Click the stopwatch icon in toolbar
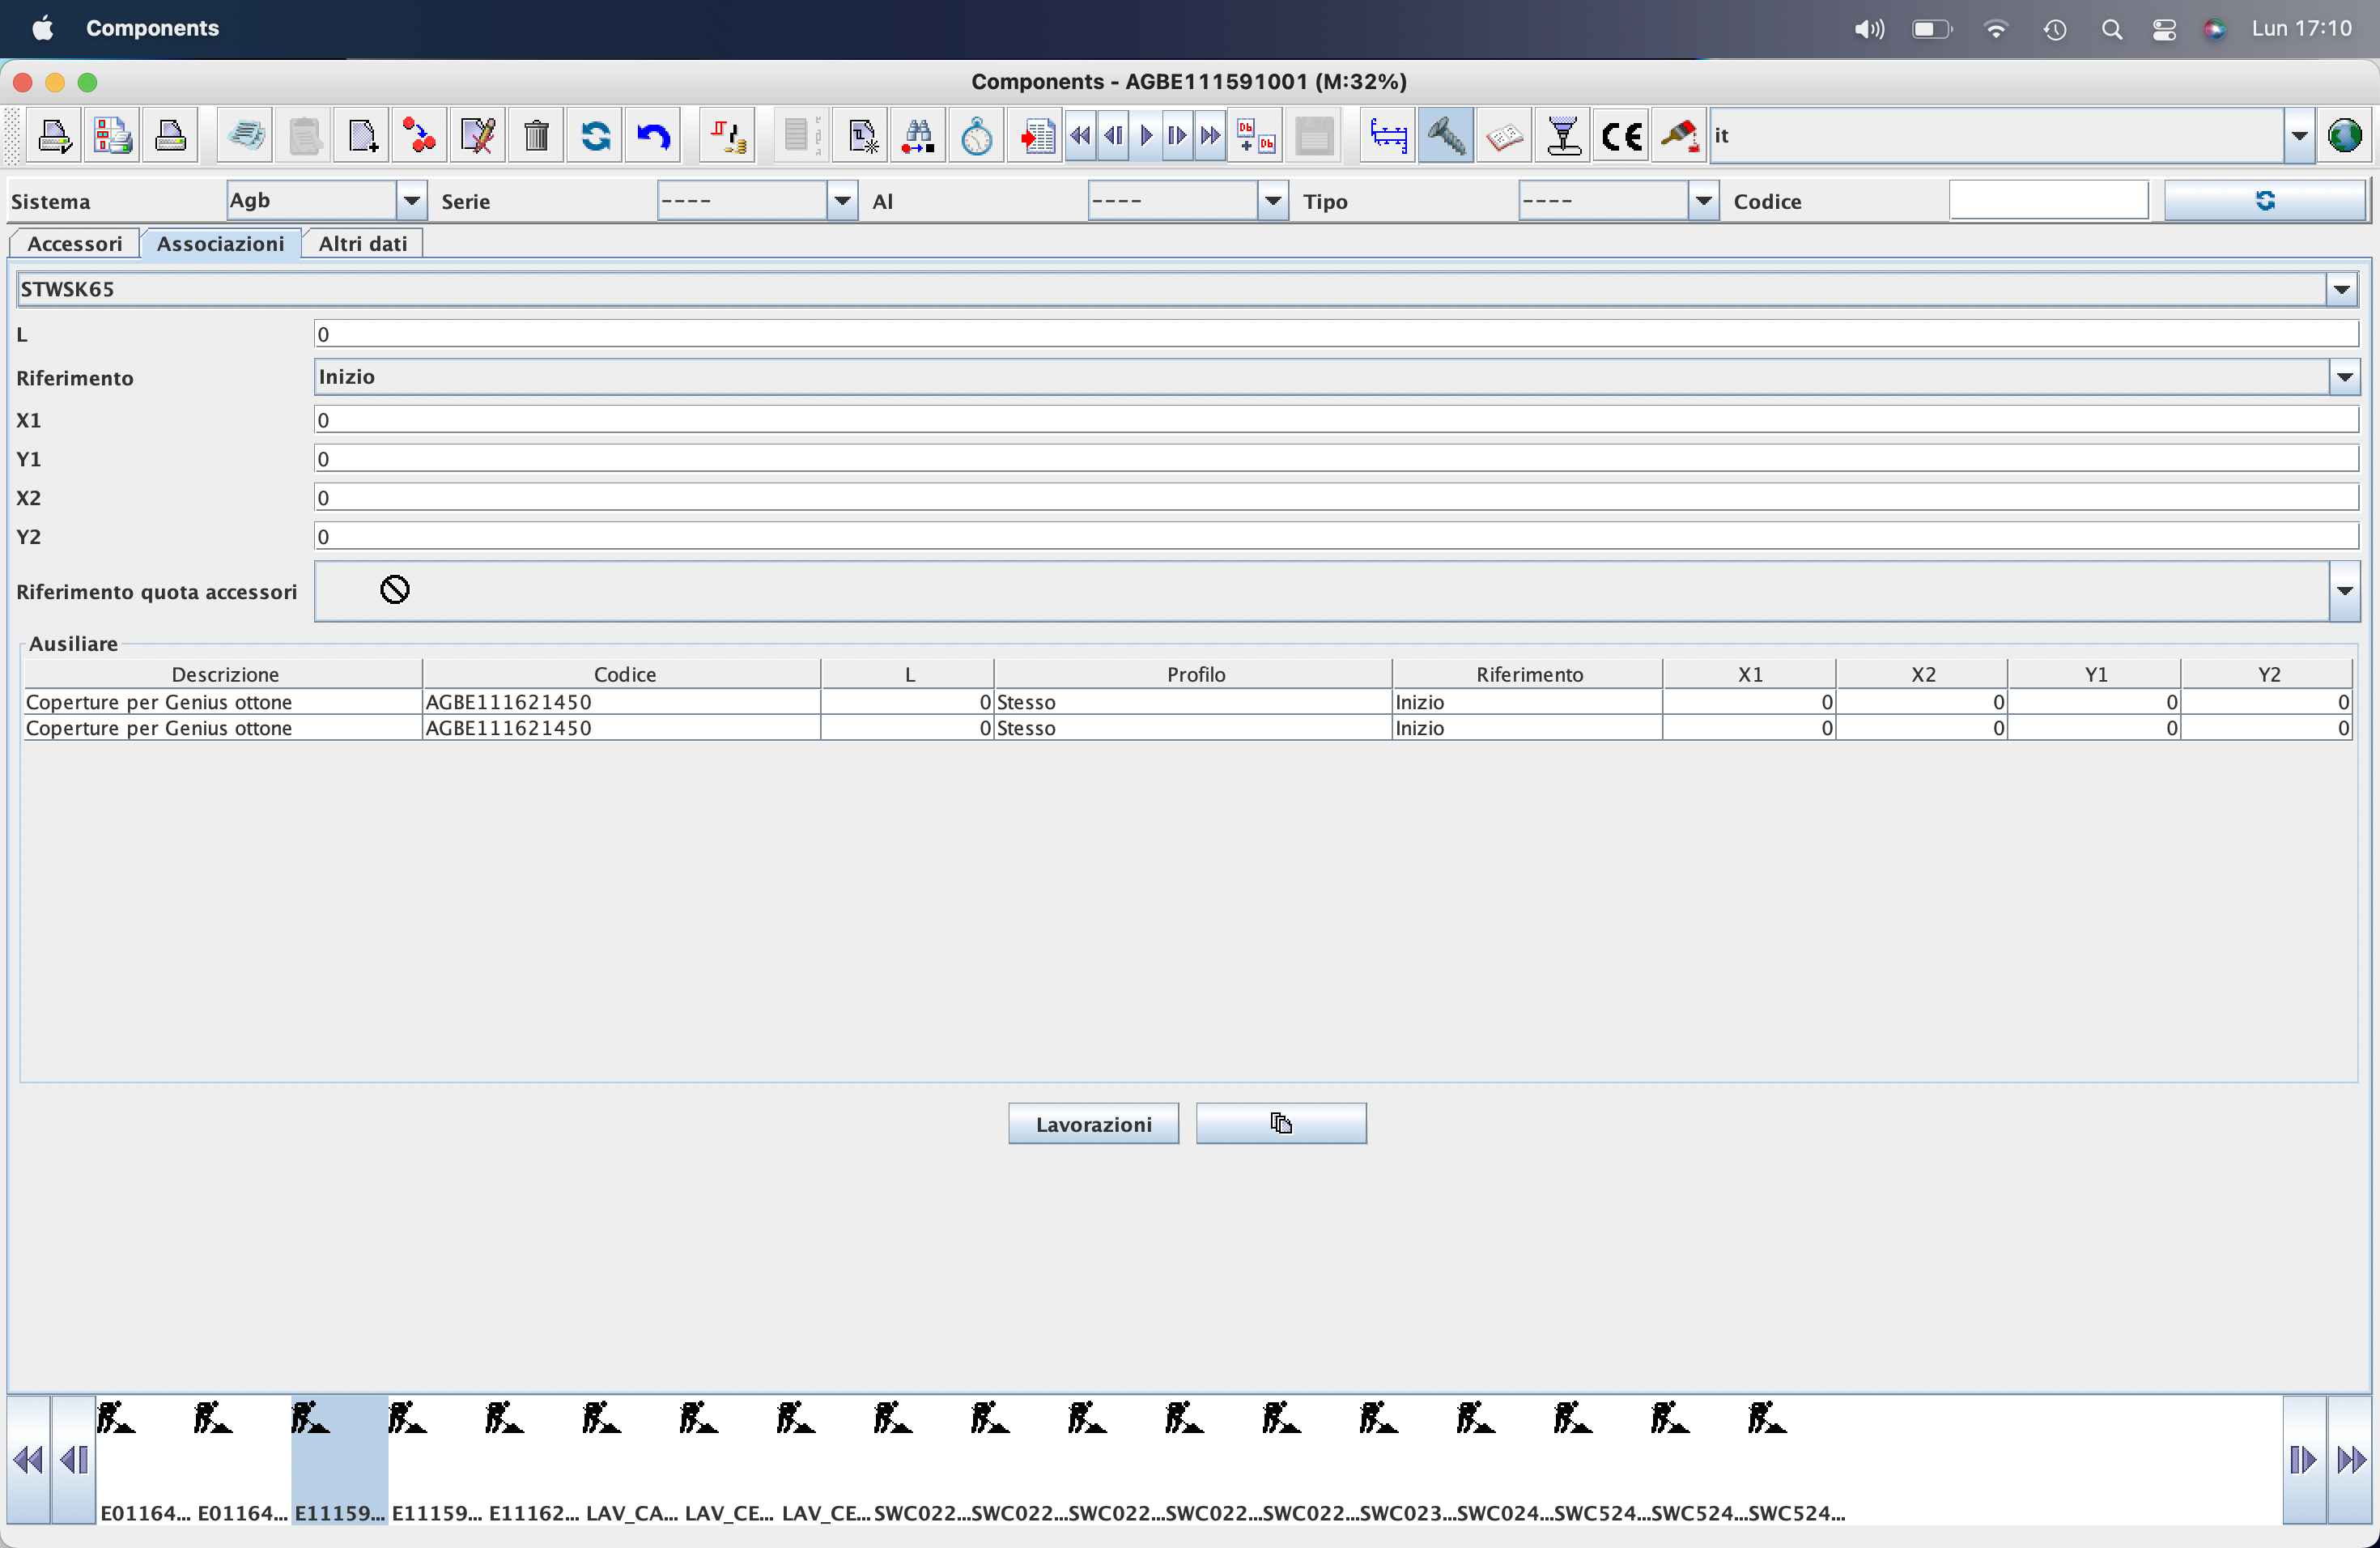This screenshot has height=1548, width=2380. pyautogui.click(x=976, y=136)
